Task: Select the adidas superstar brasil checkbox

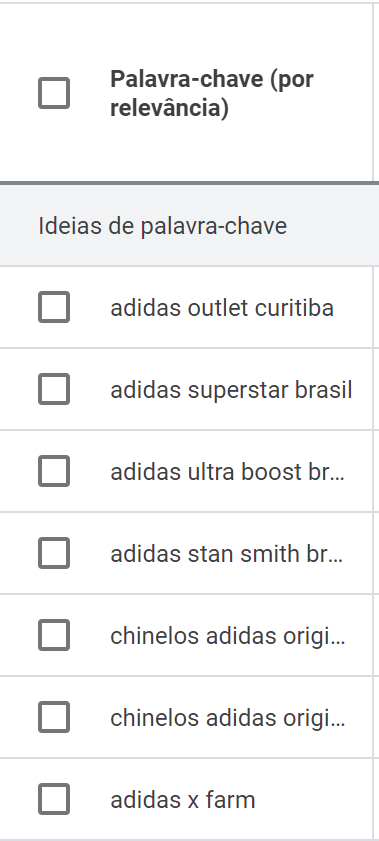Action: tap(54, 389)
